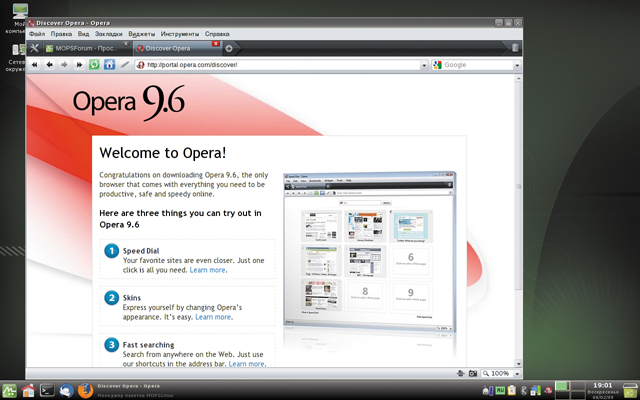Viewport: 640px width, 400px height.
Task: Open the Правка menu
Action: tap(61, 34)
